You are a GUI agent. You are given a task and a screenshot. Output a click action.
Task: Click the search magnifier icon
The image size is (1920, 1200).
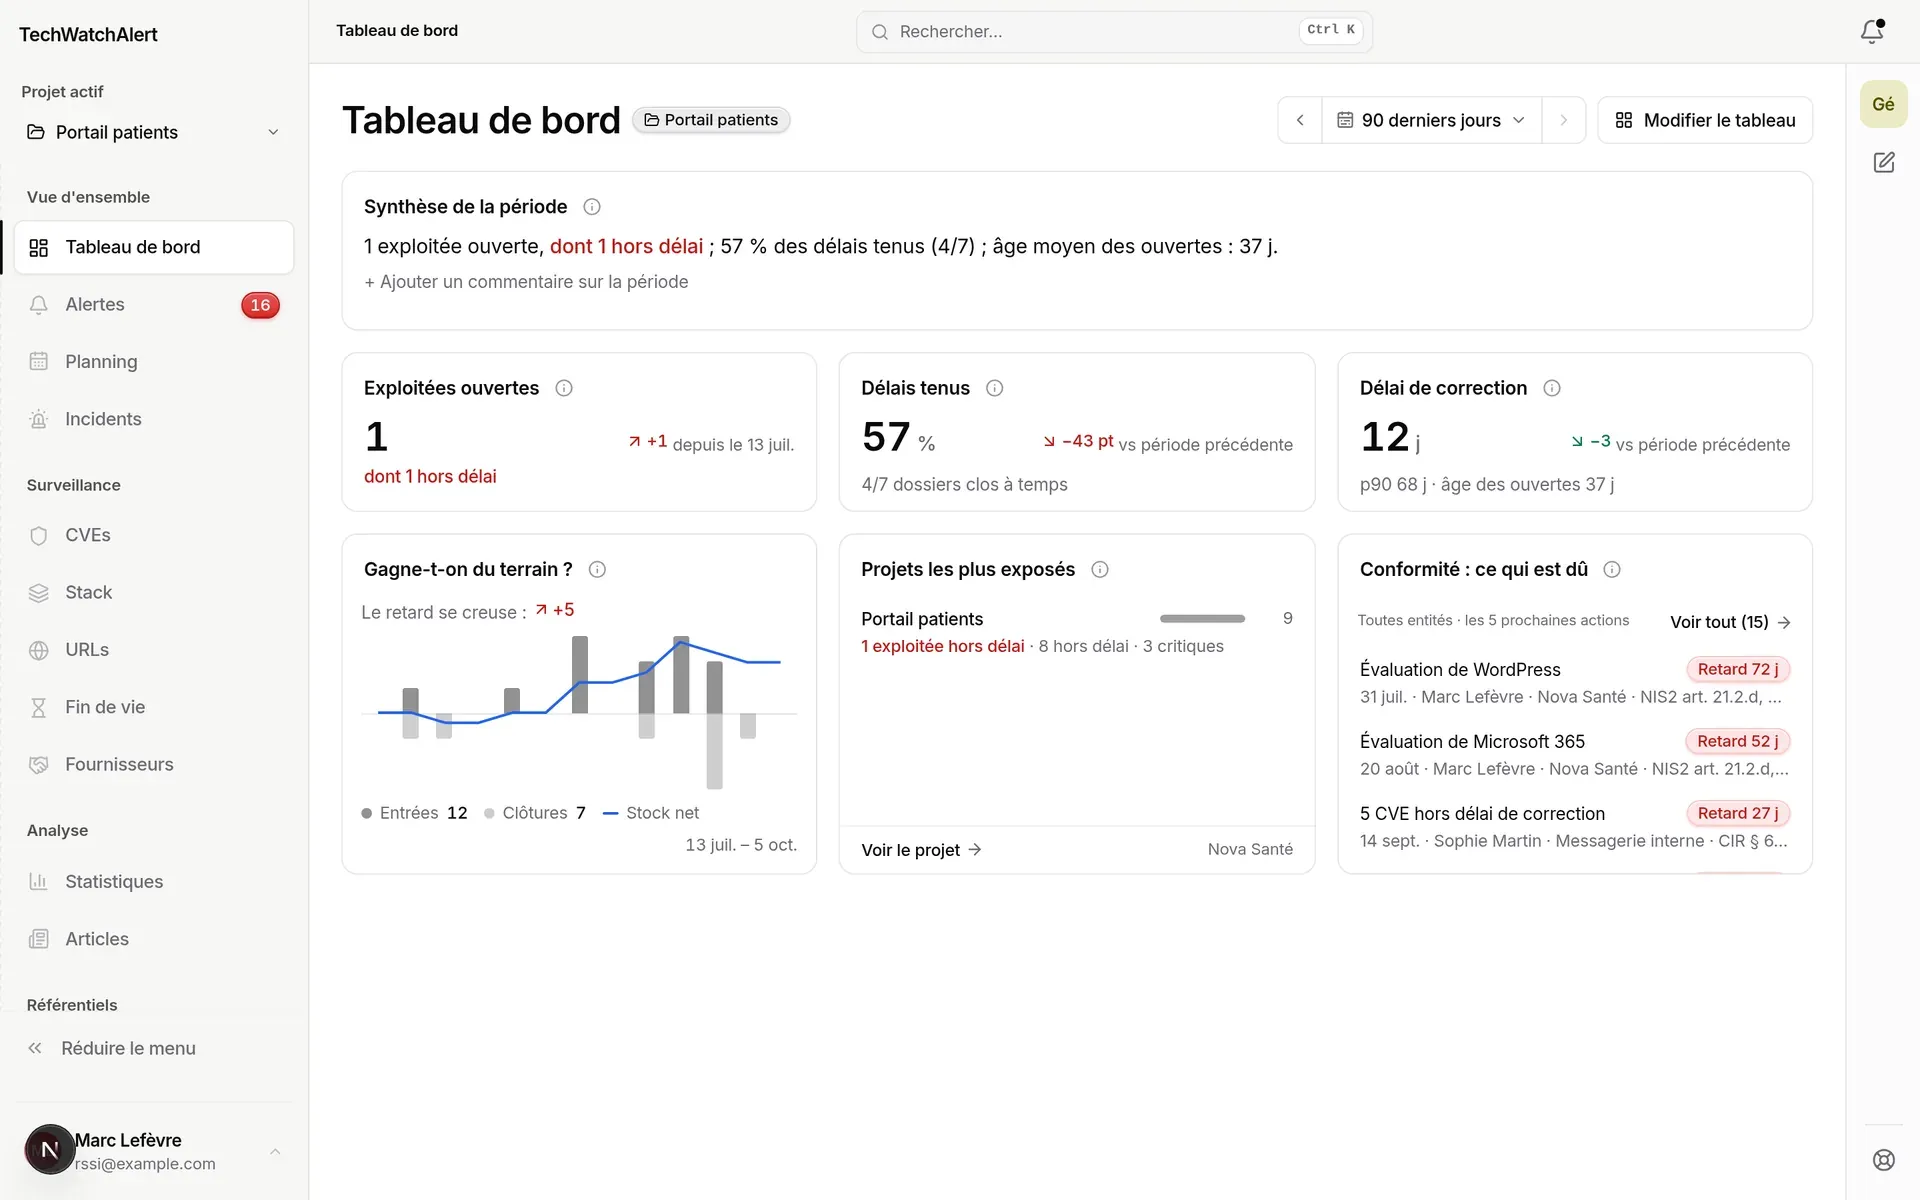(880, 32)
